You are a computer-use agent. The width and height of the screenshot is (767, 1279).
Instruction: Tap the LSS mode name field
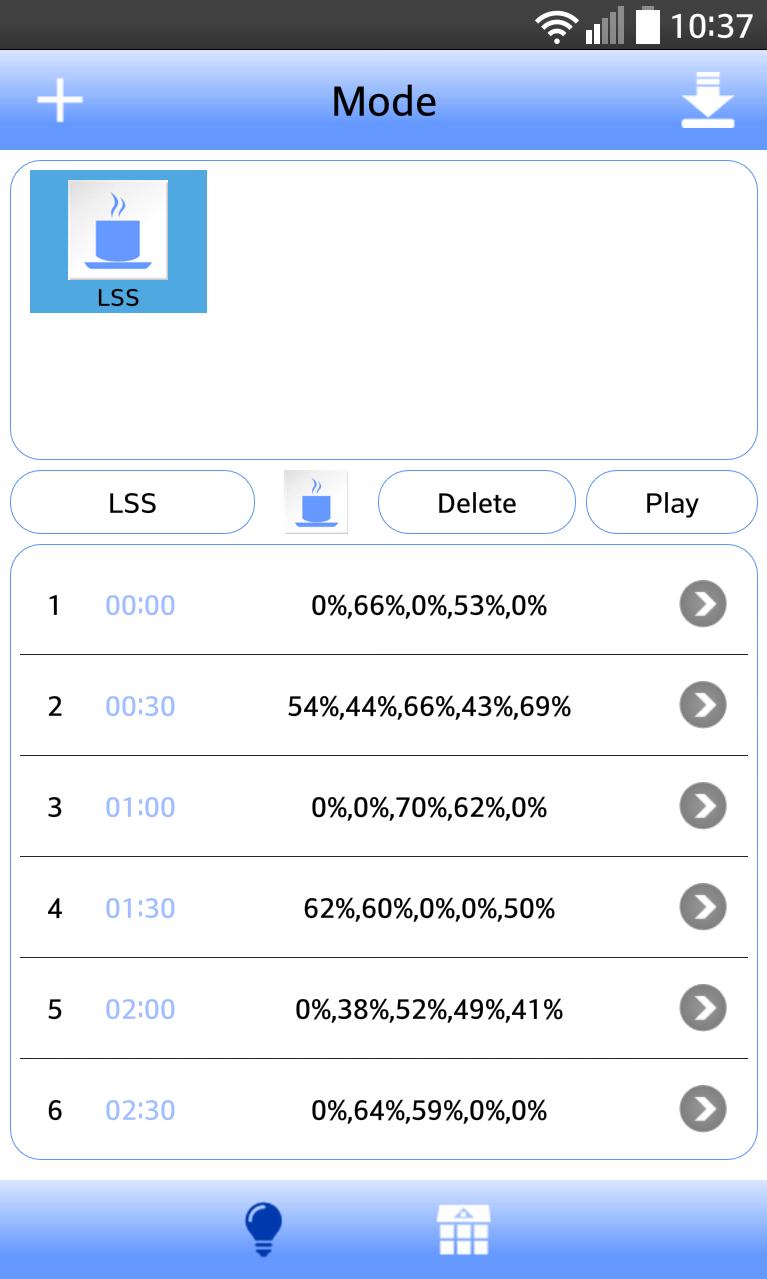tap(133, 502)
